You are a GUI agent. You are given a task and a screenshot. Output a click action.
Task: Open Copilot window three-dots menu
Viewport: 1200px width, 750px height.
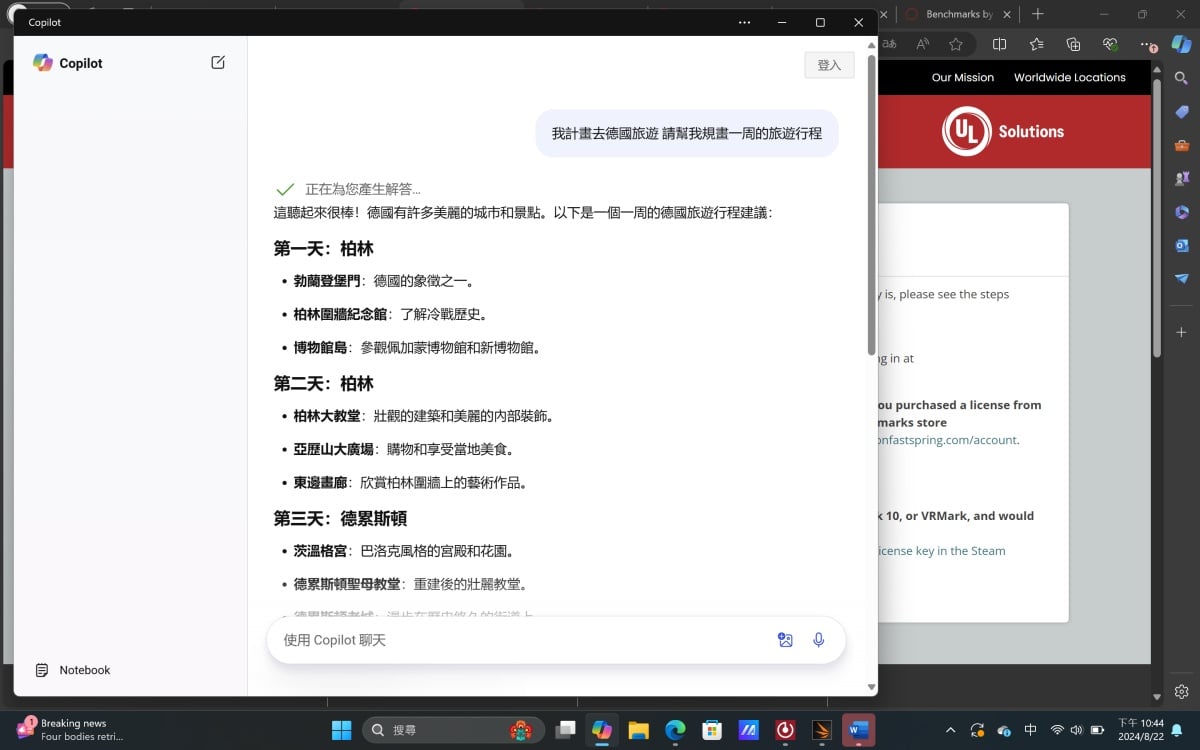[x=744, y=22]
